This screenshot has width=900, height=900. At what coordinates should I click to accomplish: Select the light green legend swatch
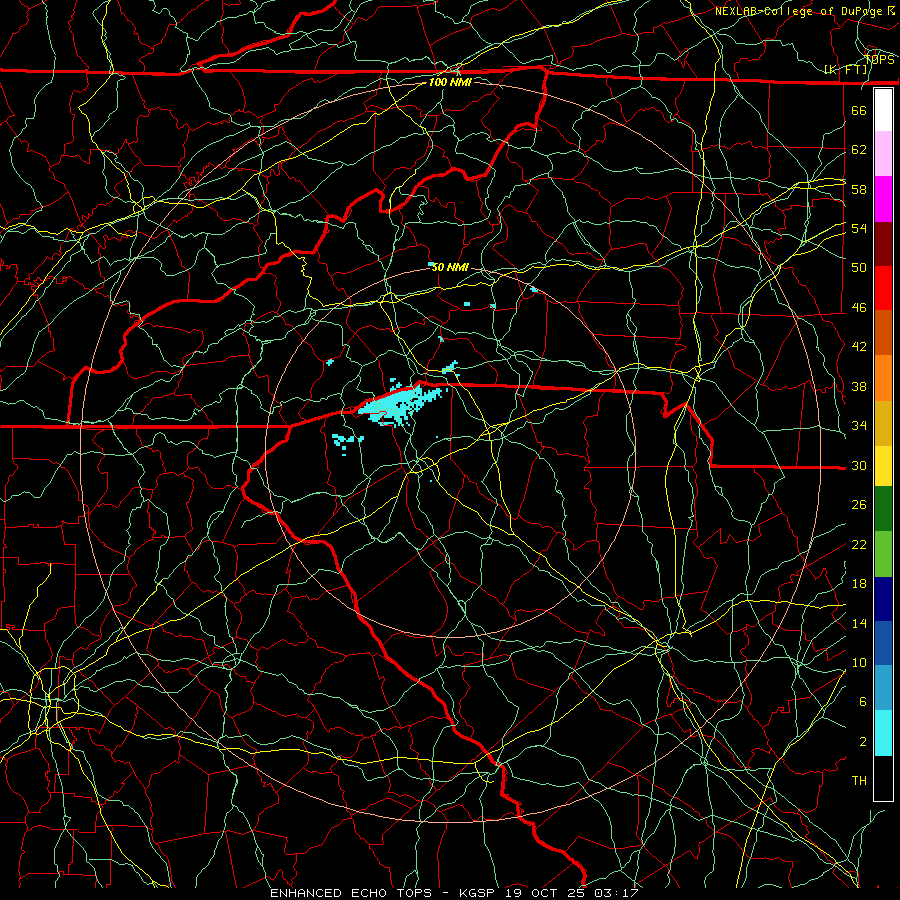[x=883, y=554]
